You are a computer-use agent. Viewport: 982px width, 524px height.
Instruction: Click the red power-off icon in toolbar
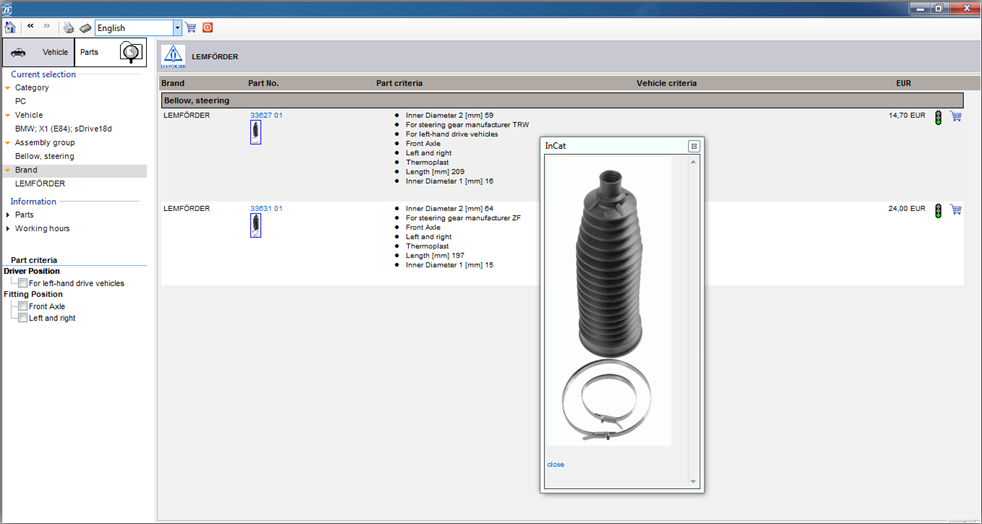[208, 28]
